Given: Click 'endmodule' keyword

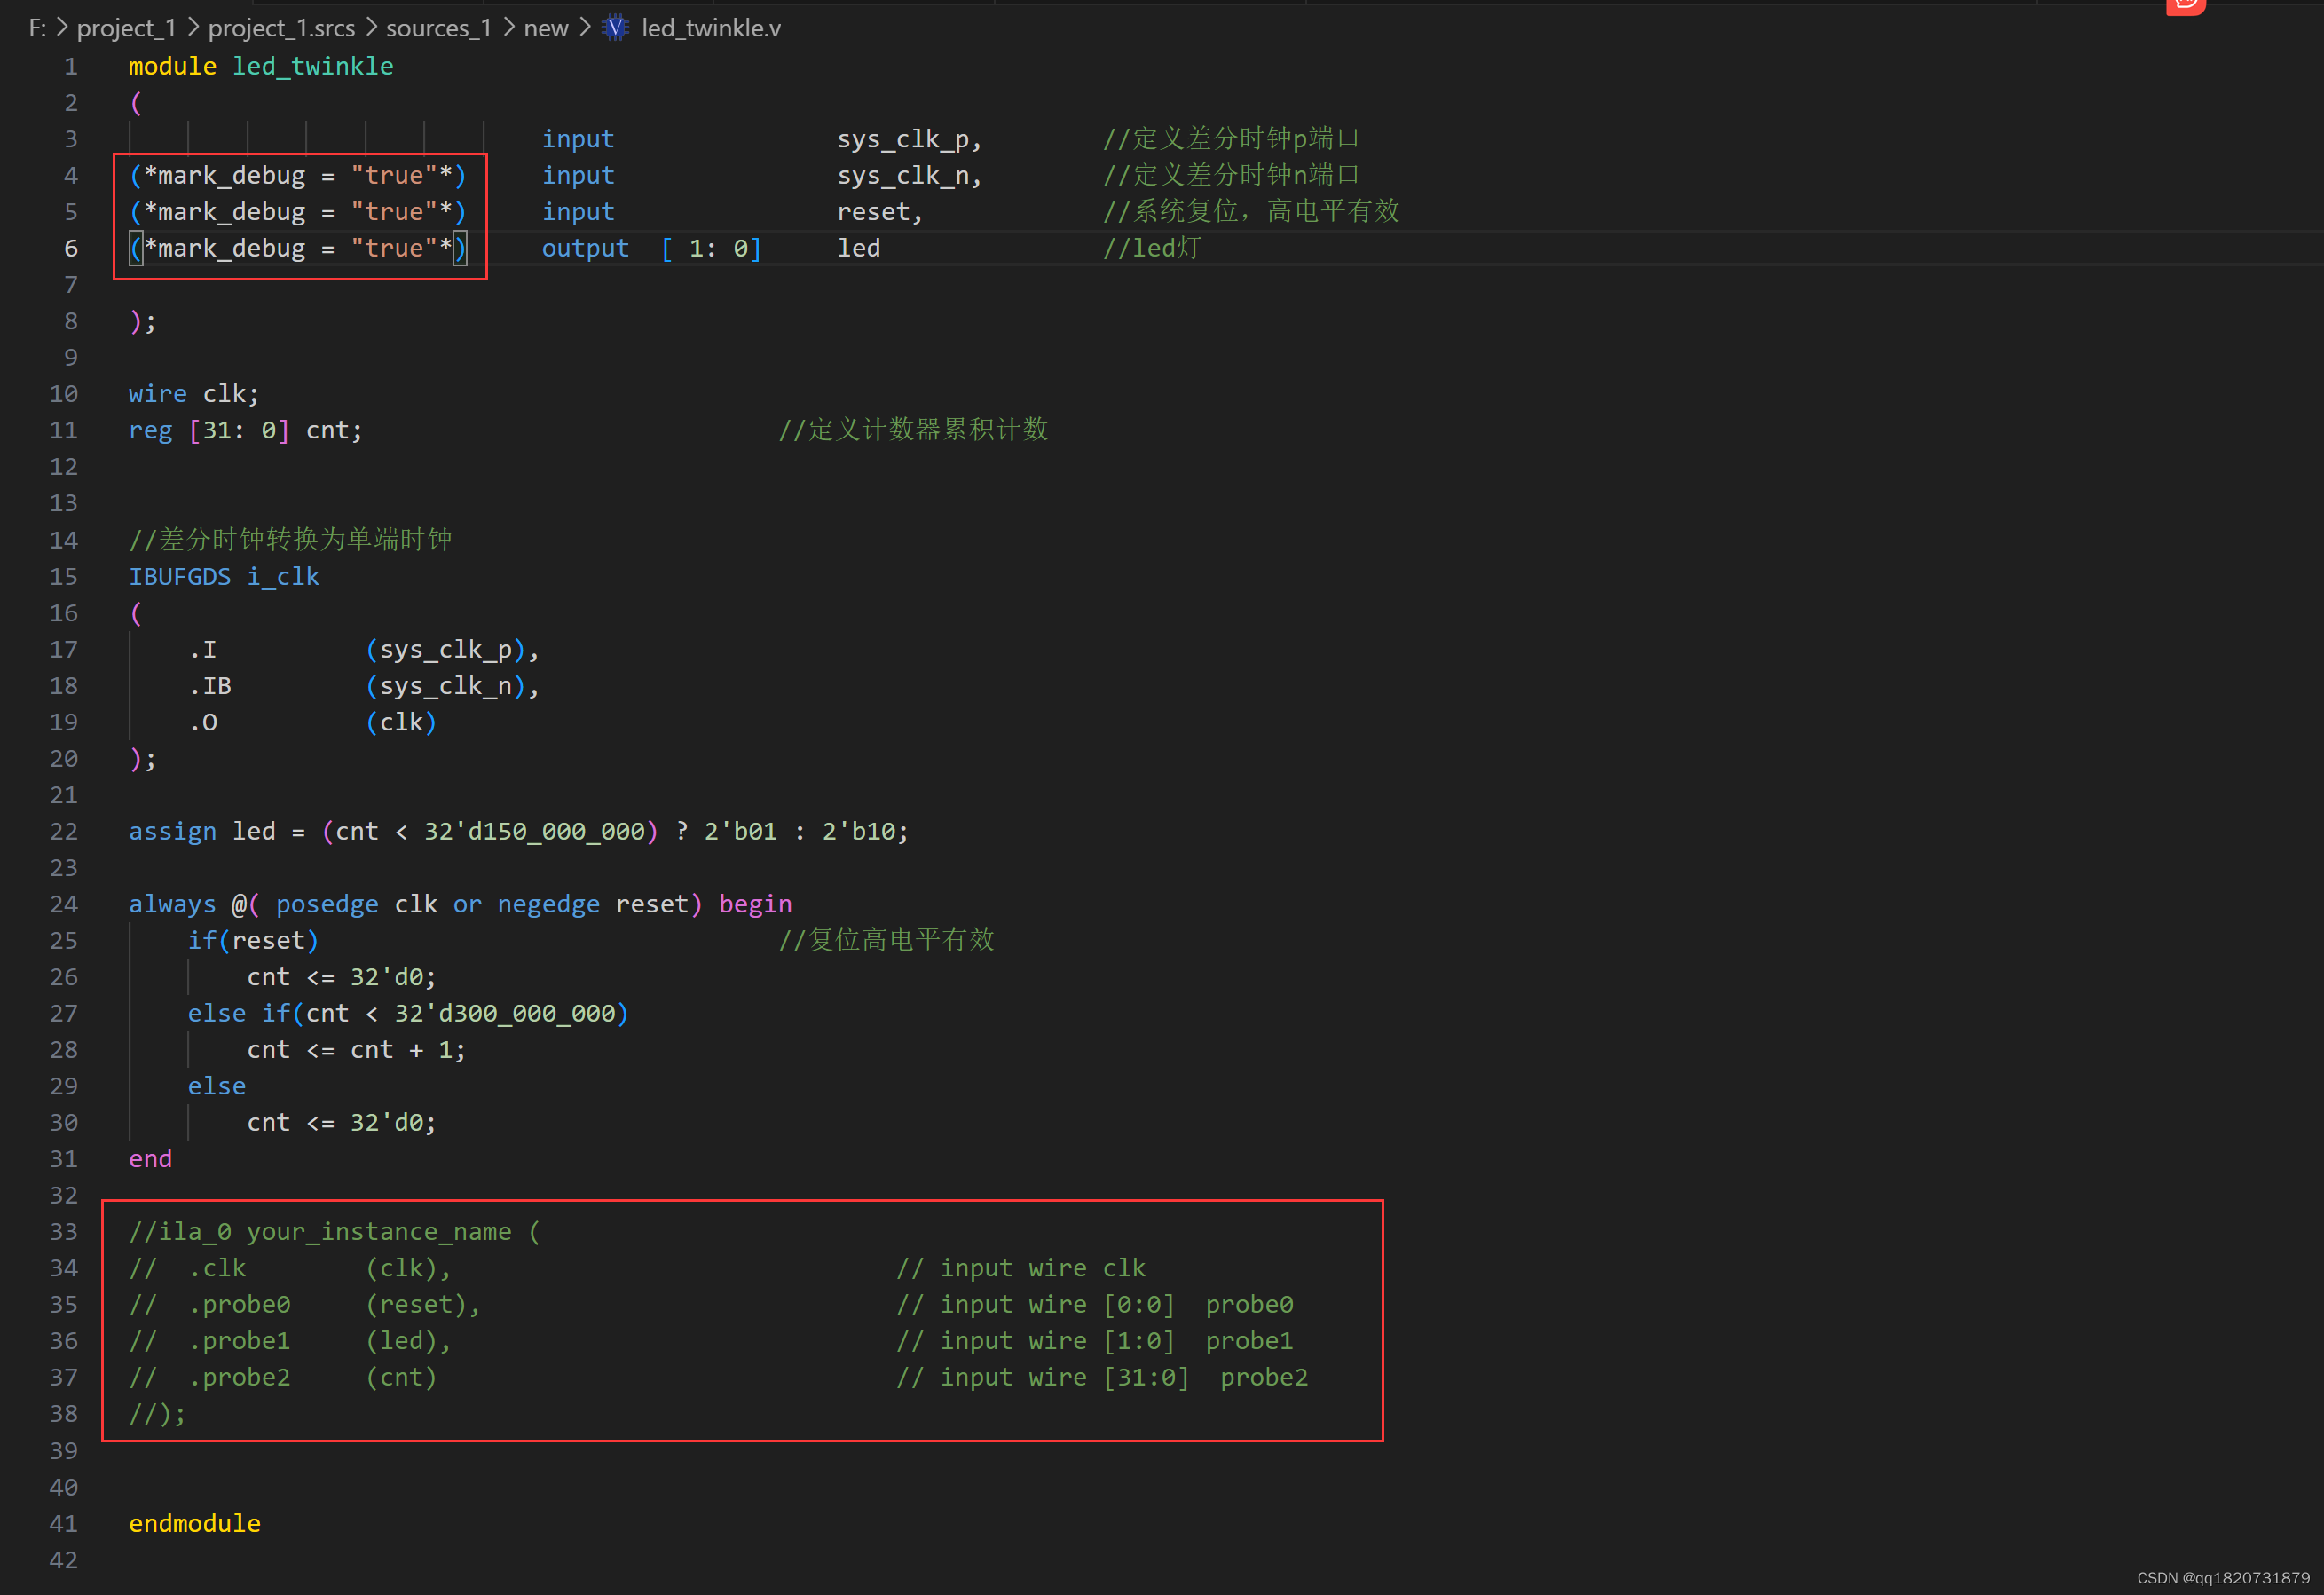Looking at the screenshot, I should tap(194, 1524).
